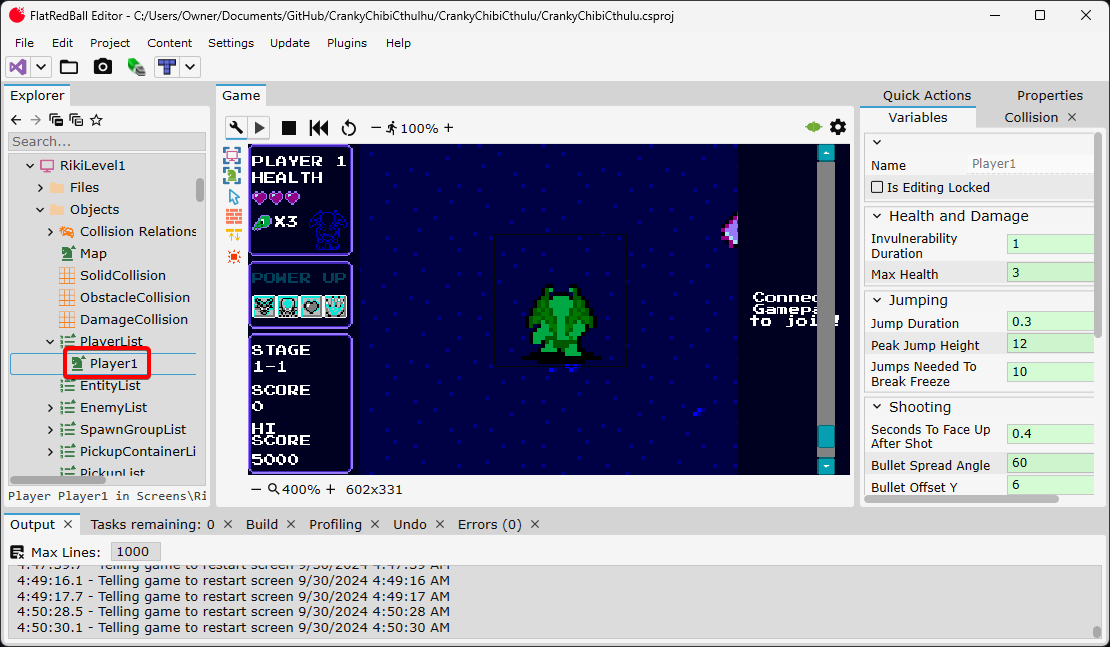Open the Plugins menu
The image size is (1110, 647).
pyautogui.click(x=347, y=43)
